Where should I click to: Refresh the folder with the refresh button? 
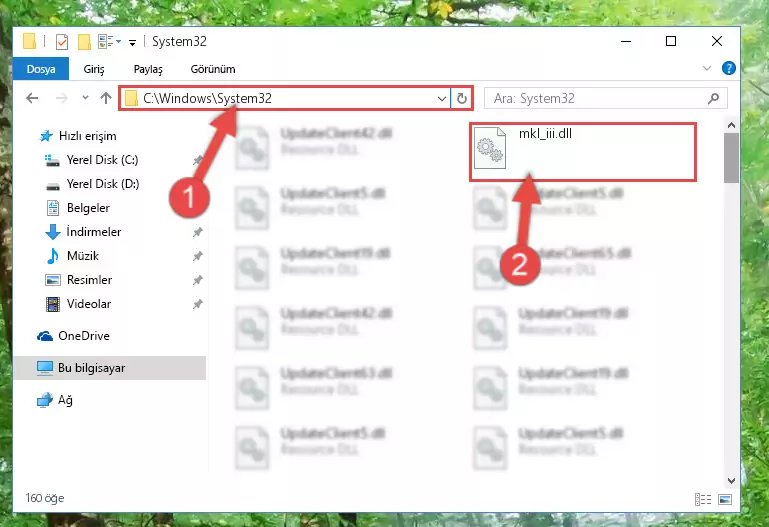(461, 99)
